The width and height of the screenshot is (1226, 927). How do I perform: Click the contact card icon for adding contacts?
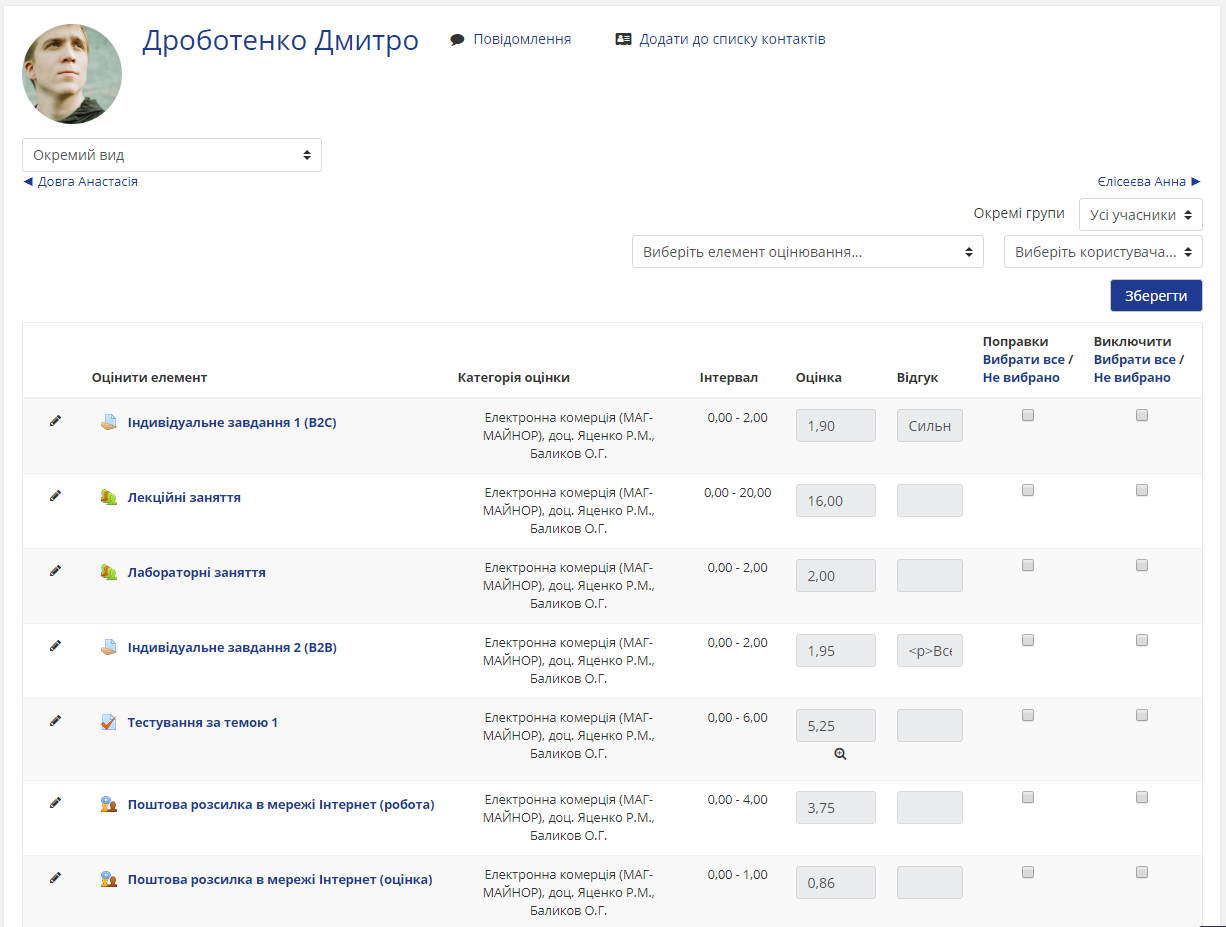[x=623, y=40]
